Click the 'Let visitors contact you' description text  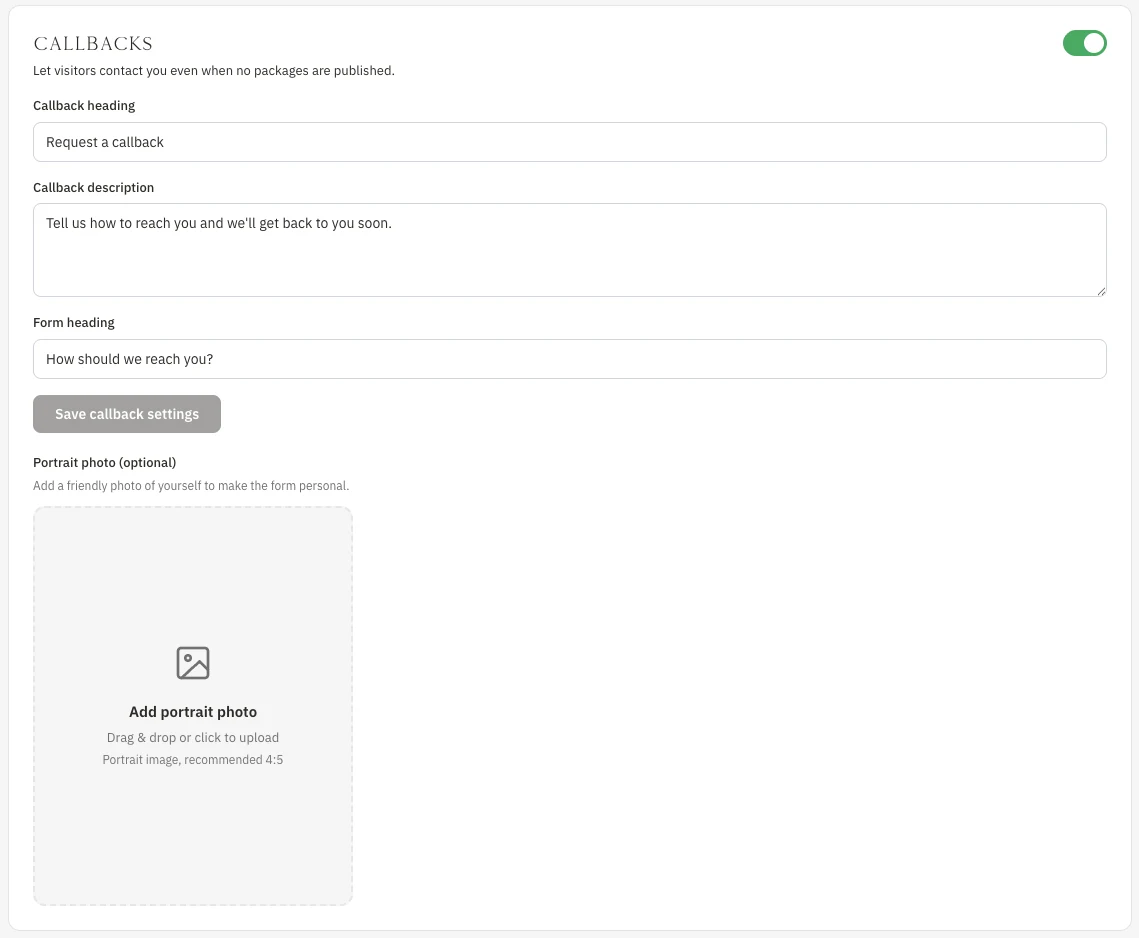point(214,70)
